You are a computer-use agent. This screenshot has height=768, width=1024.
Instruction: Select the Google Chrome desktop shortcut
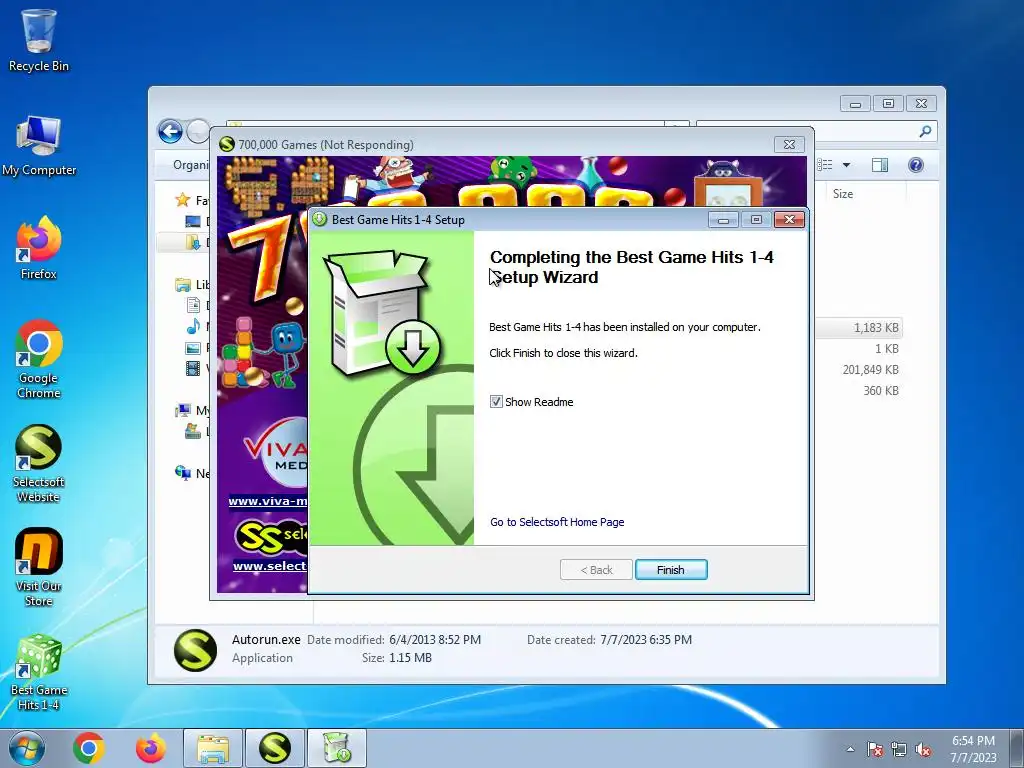(x=39, y=359)
